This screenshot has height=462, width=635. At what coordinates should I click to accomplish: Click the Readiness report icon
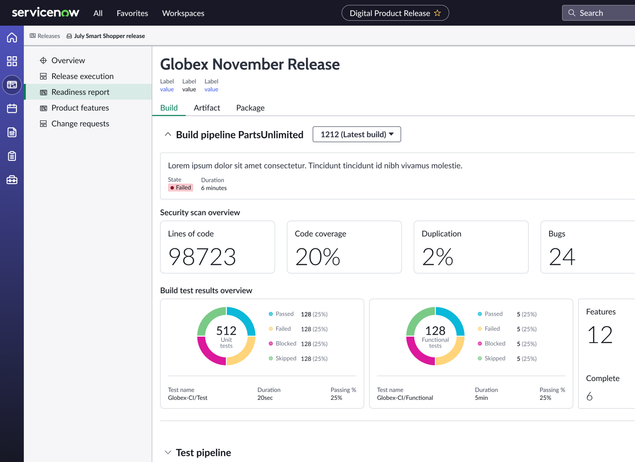coord(43,92)
